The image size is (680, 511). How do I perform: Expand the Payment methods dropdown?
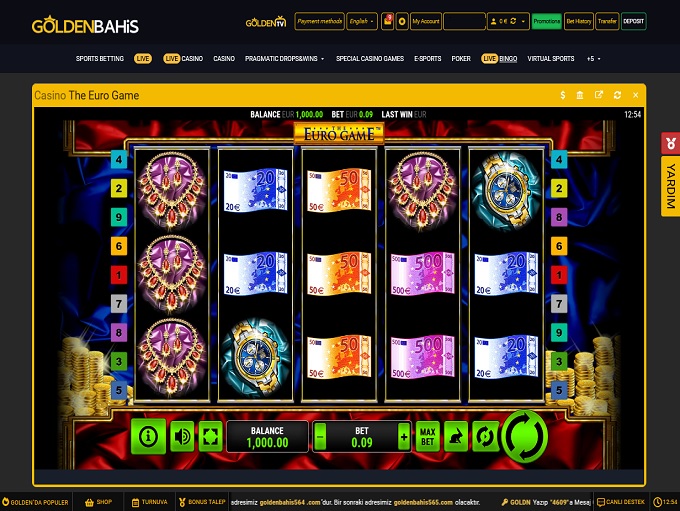click(x=320, y=21)
